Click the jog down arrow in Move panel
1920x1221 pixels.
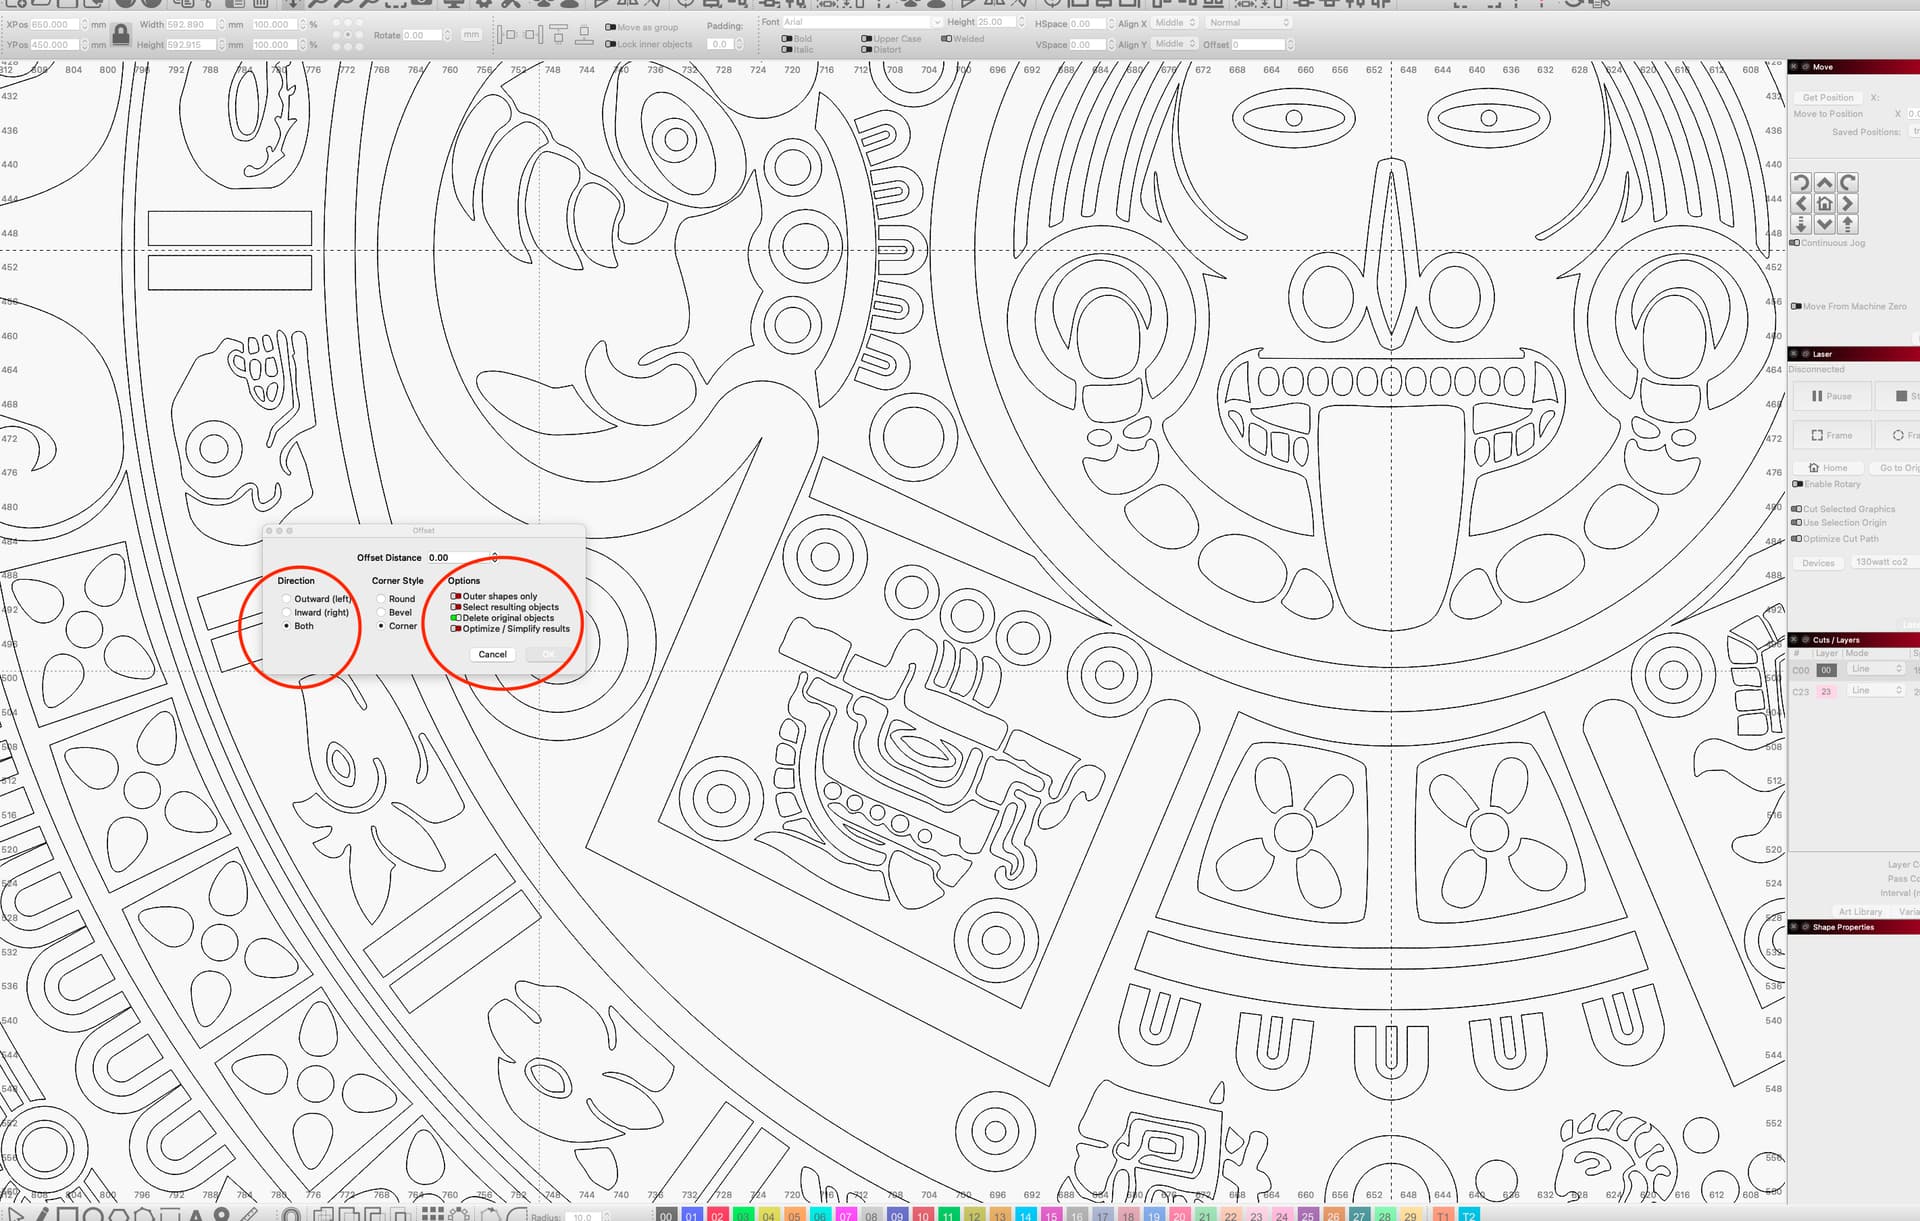pos(1824,224)
